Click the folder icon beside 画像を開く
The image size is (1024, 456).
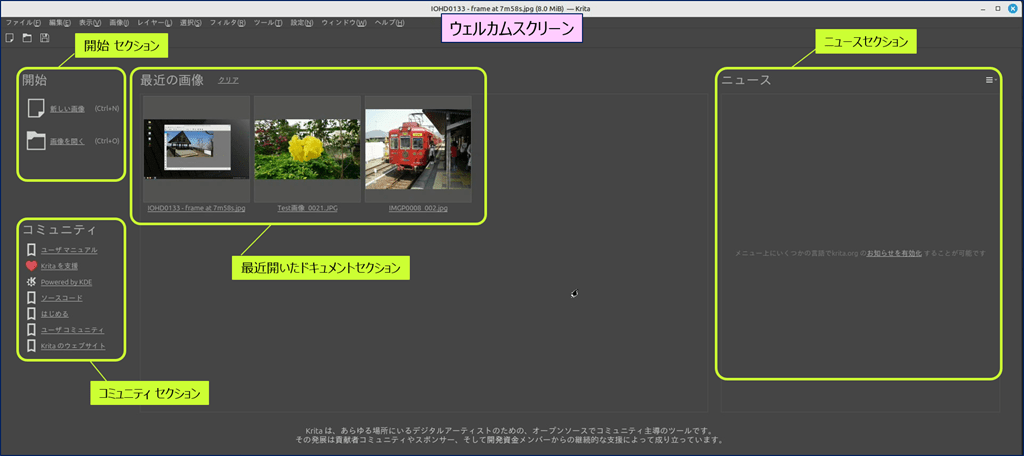(x=36, y=141)
